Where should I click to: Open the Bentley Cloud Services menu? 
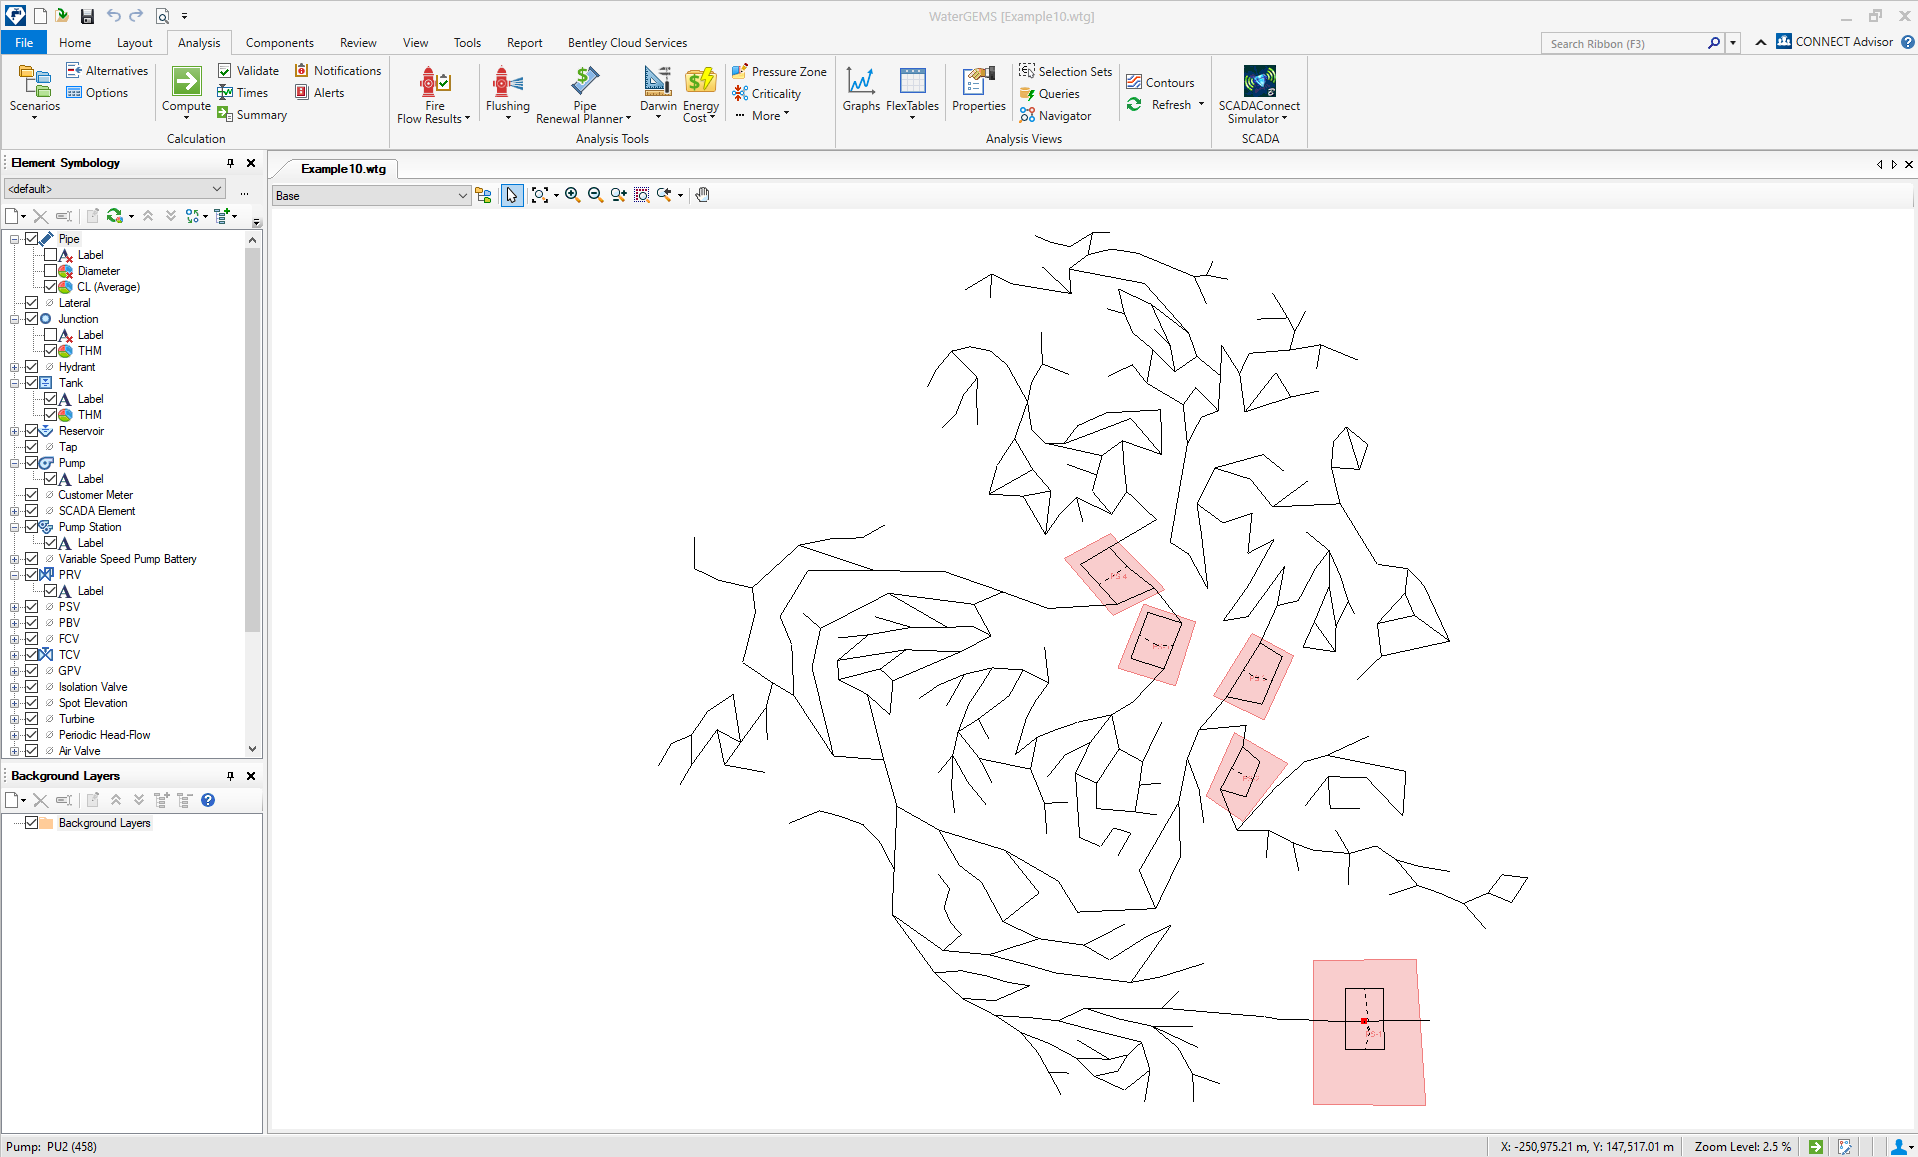pos(626,42)
